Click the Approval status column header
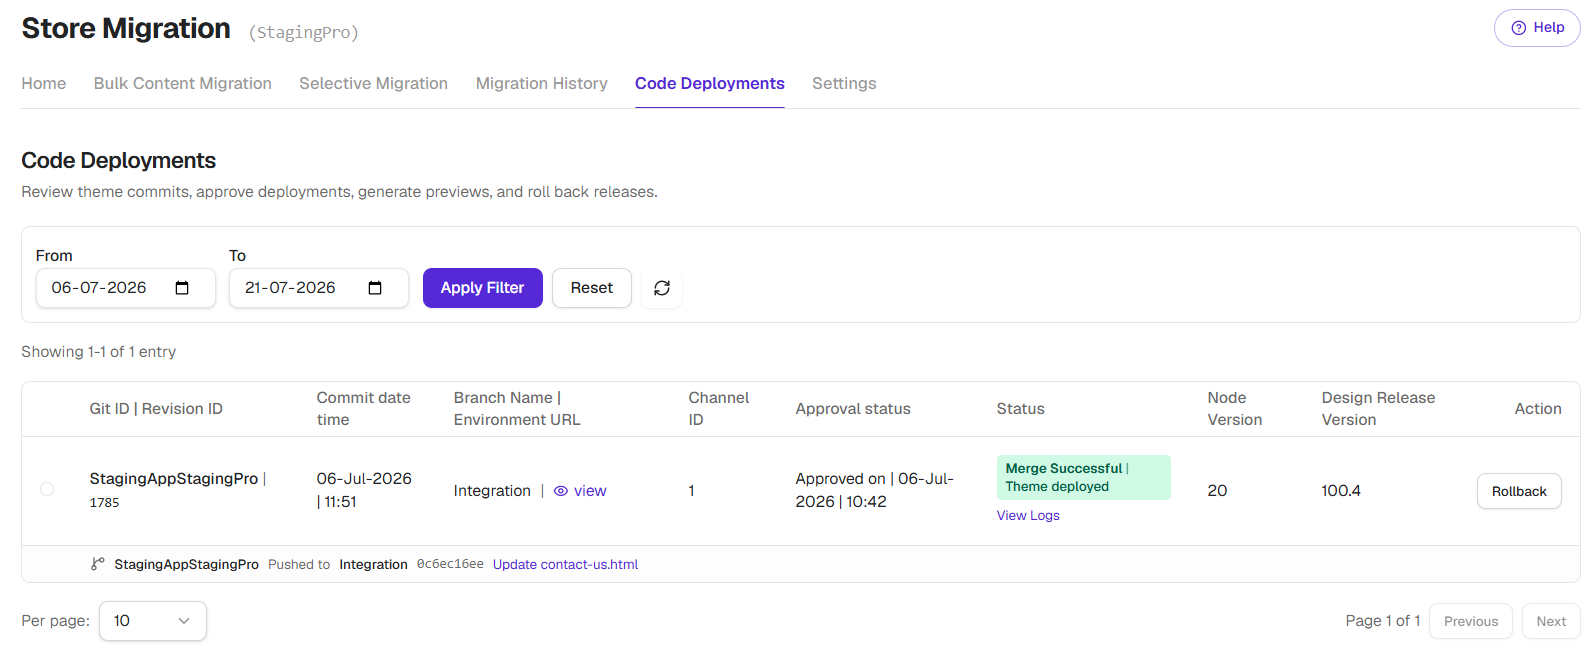The image size is (1592, 657). (x=853, y=409)
